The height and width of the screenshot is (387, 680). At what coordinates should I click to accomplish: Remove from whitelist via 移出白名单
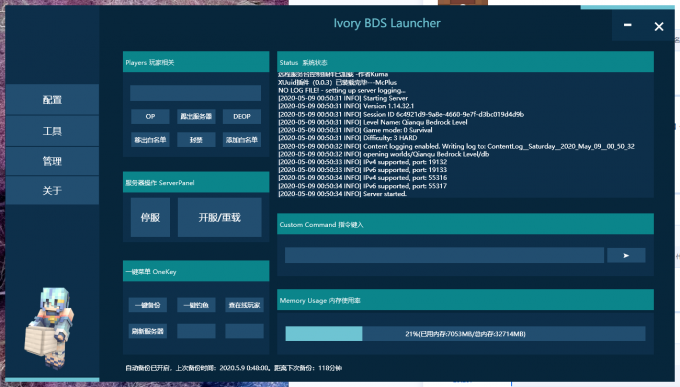[150, 140]
